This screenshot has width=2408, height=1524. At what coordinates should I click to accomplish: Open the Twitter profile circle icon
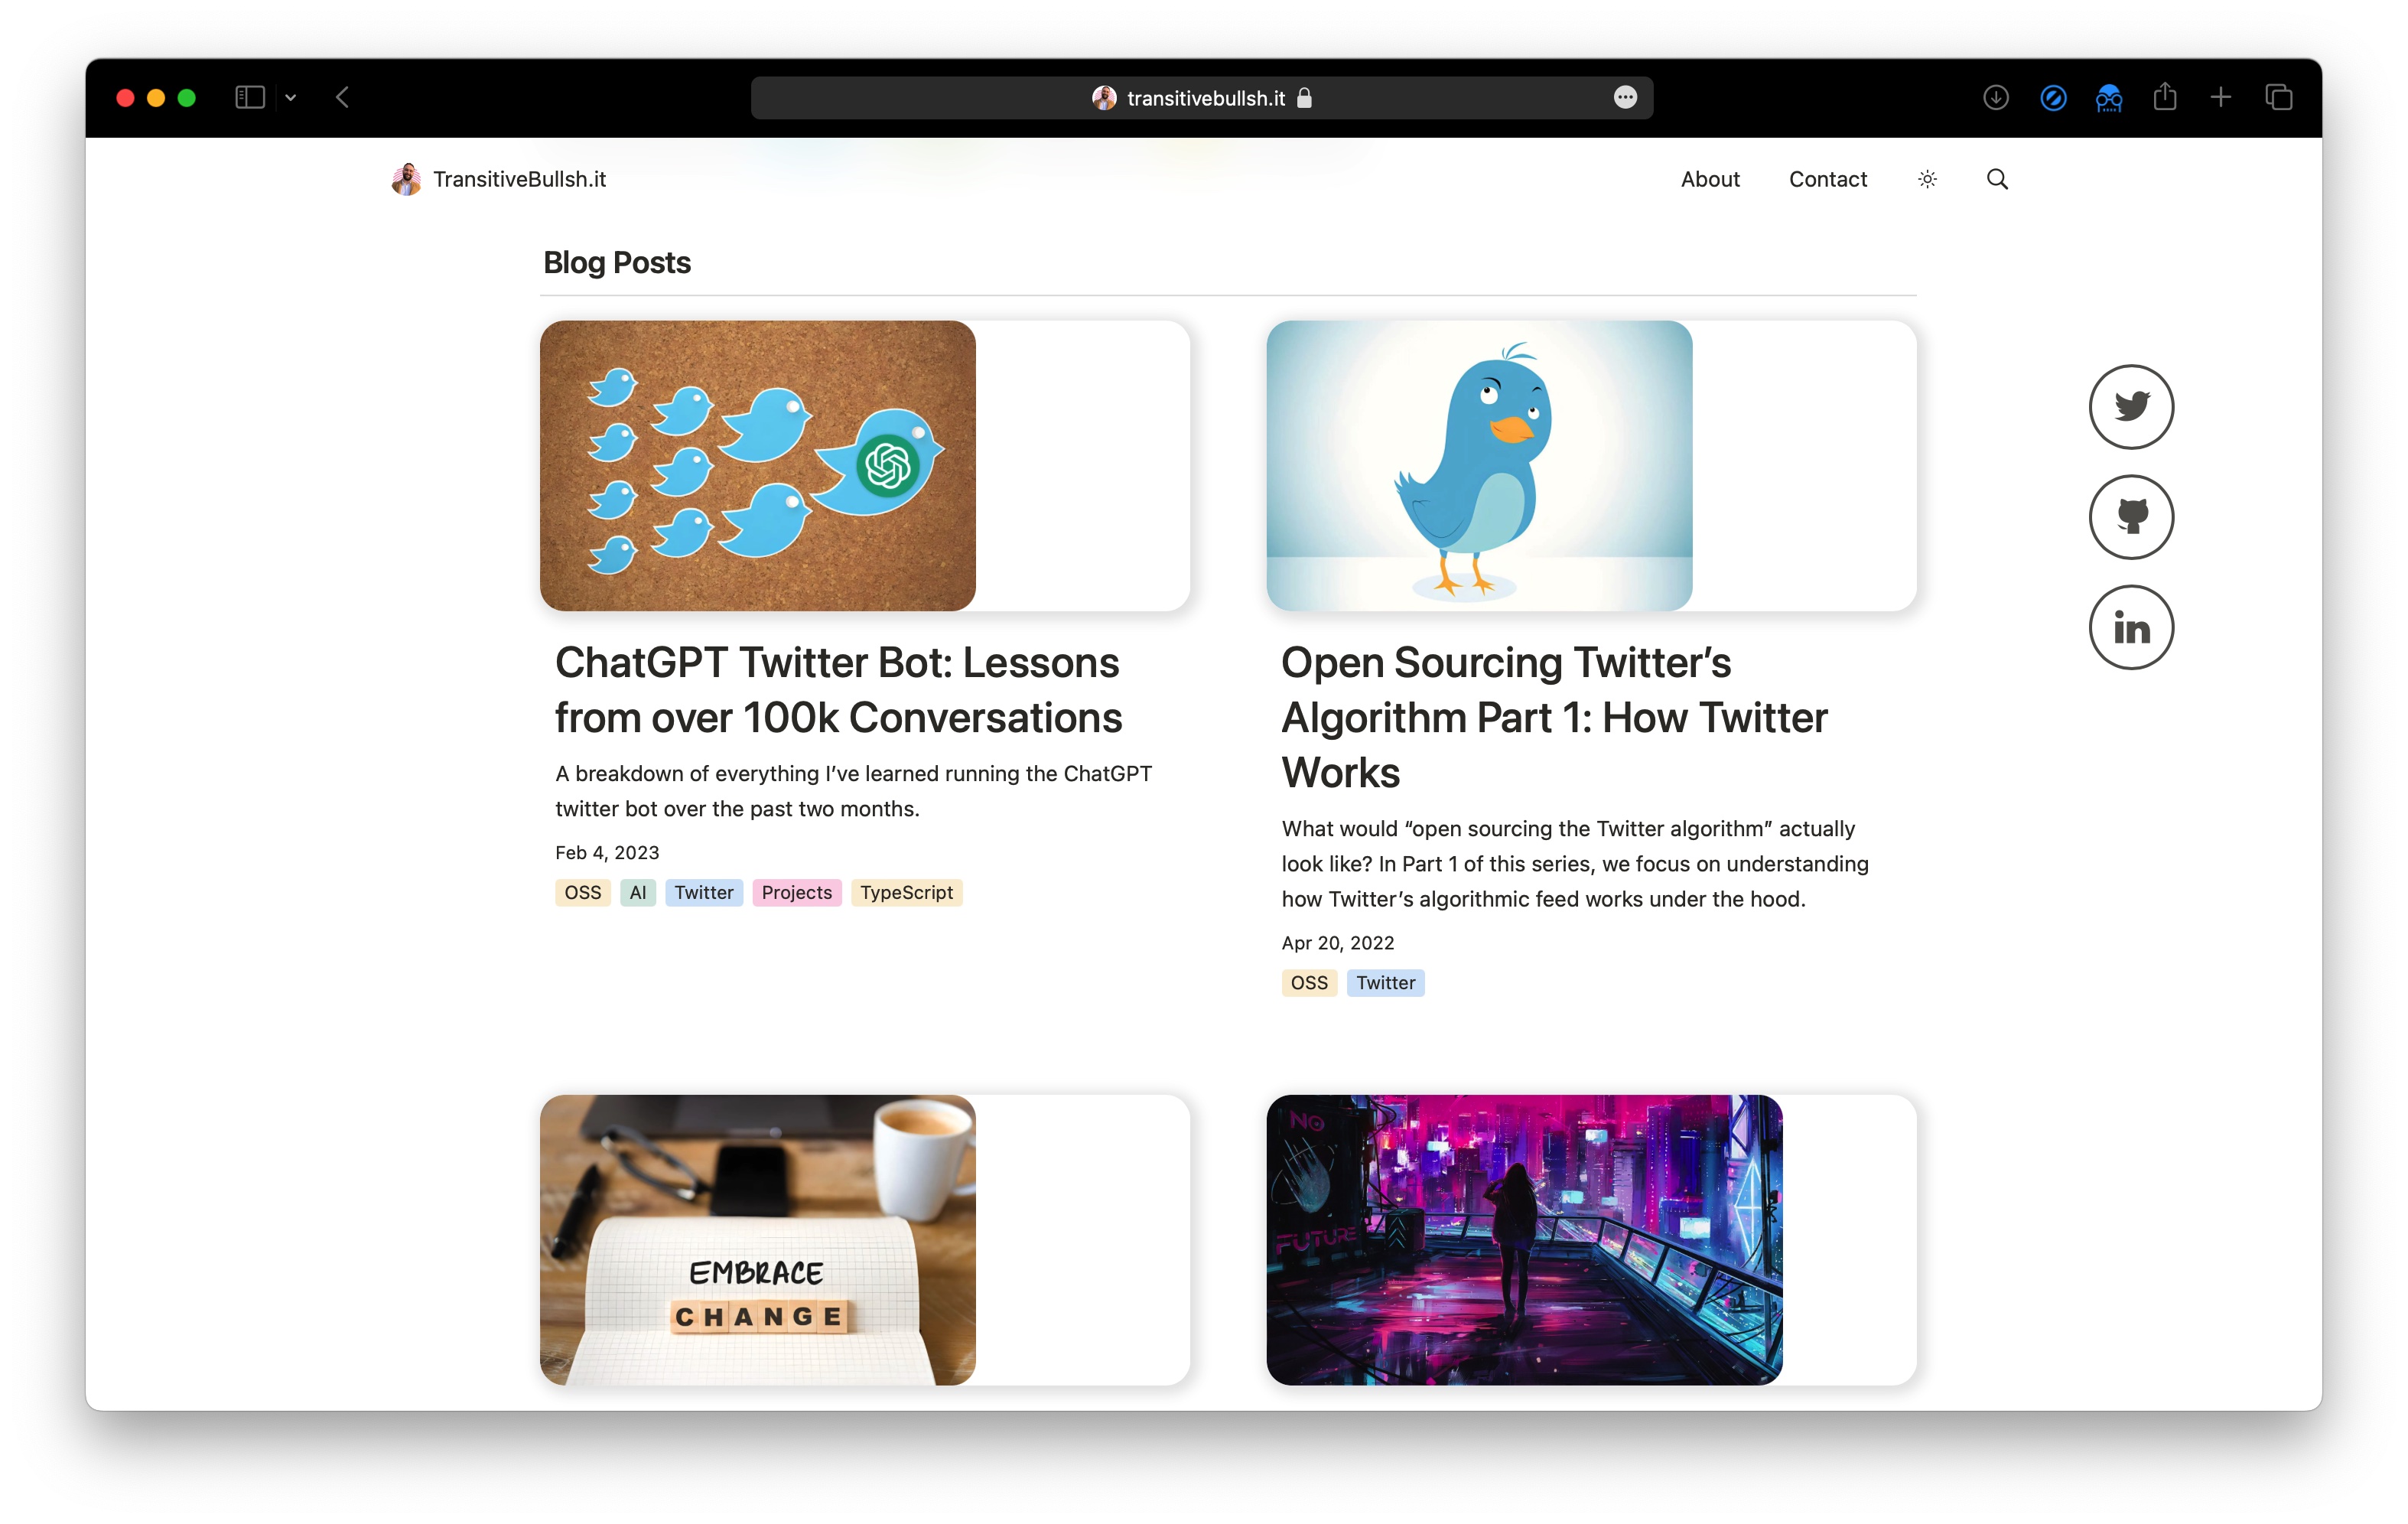click(2130, 406)
